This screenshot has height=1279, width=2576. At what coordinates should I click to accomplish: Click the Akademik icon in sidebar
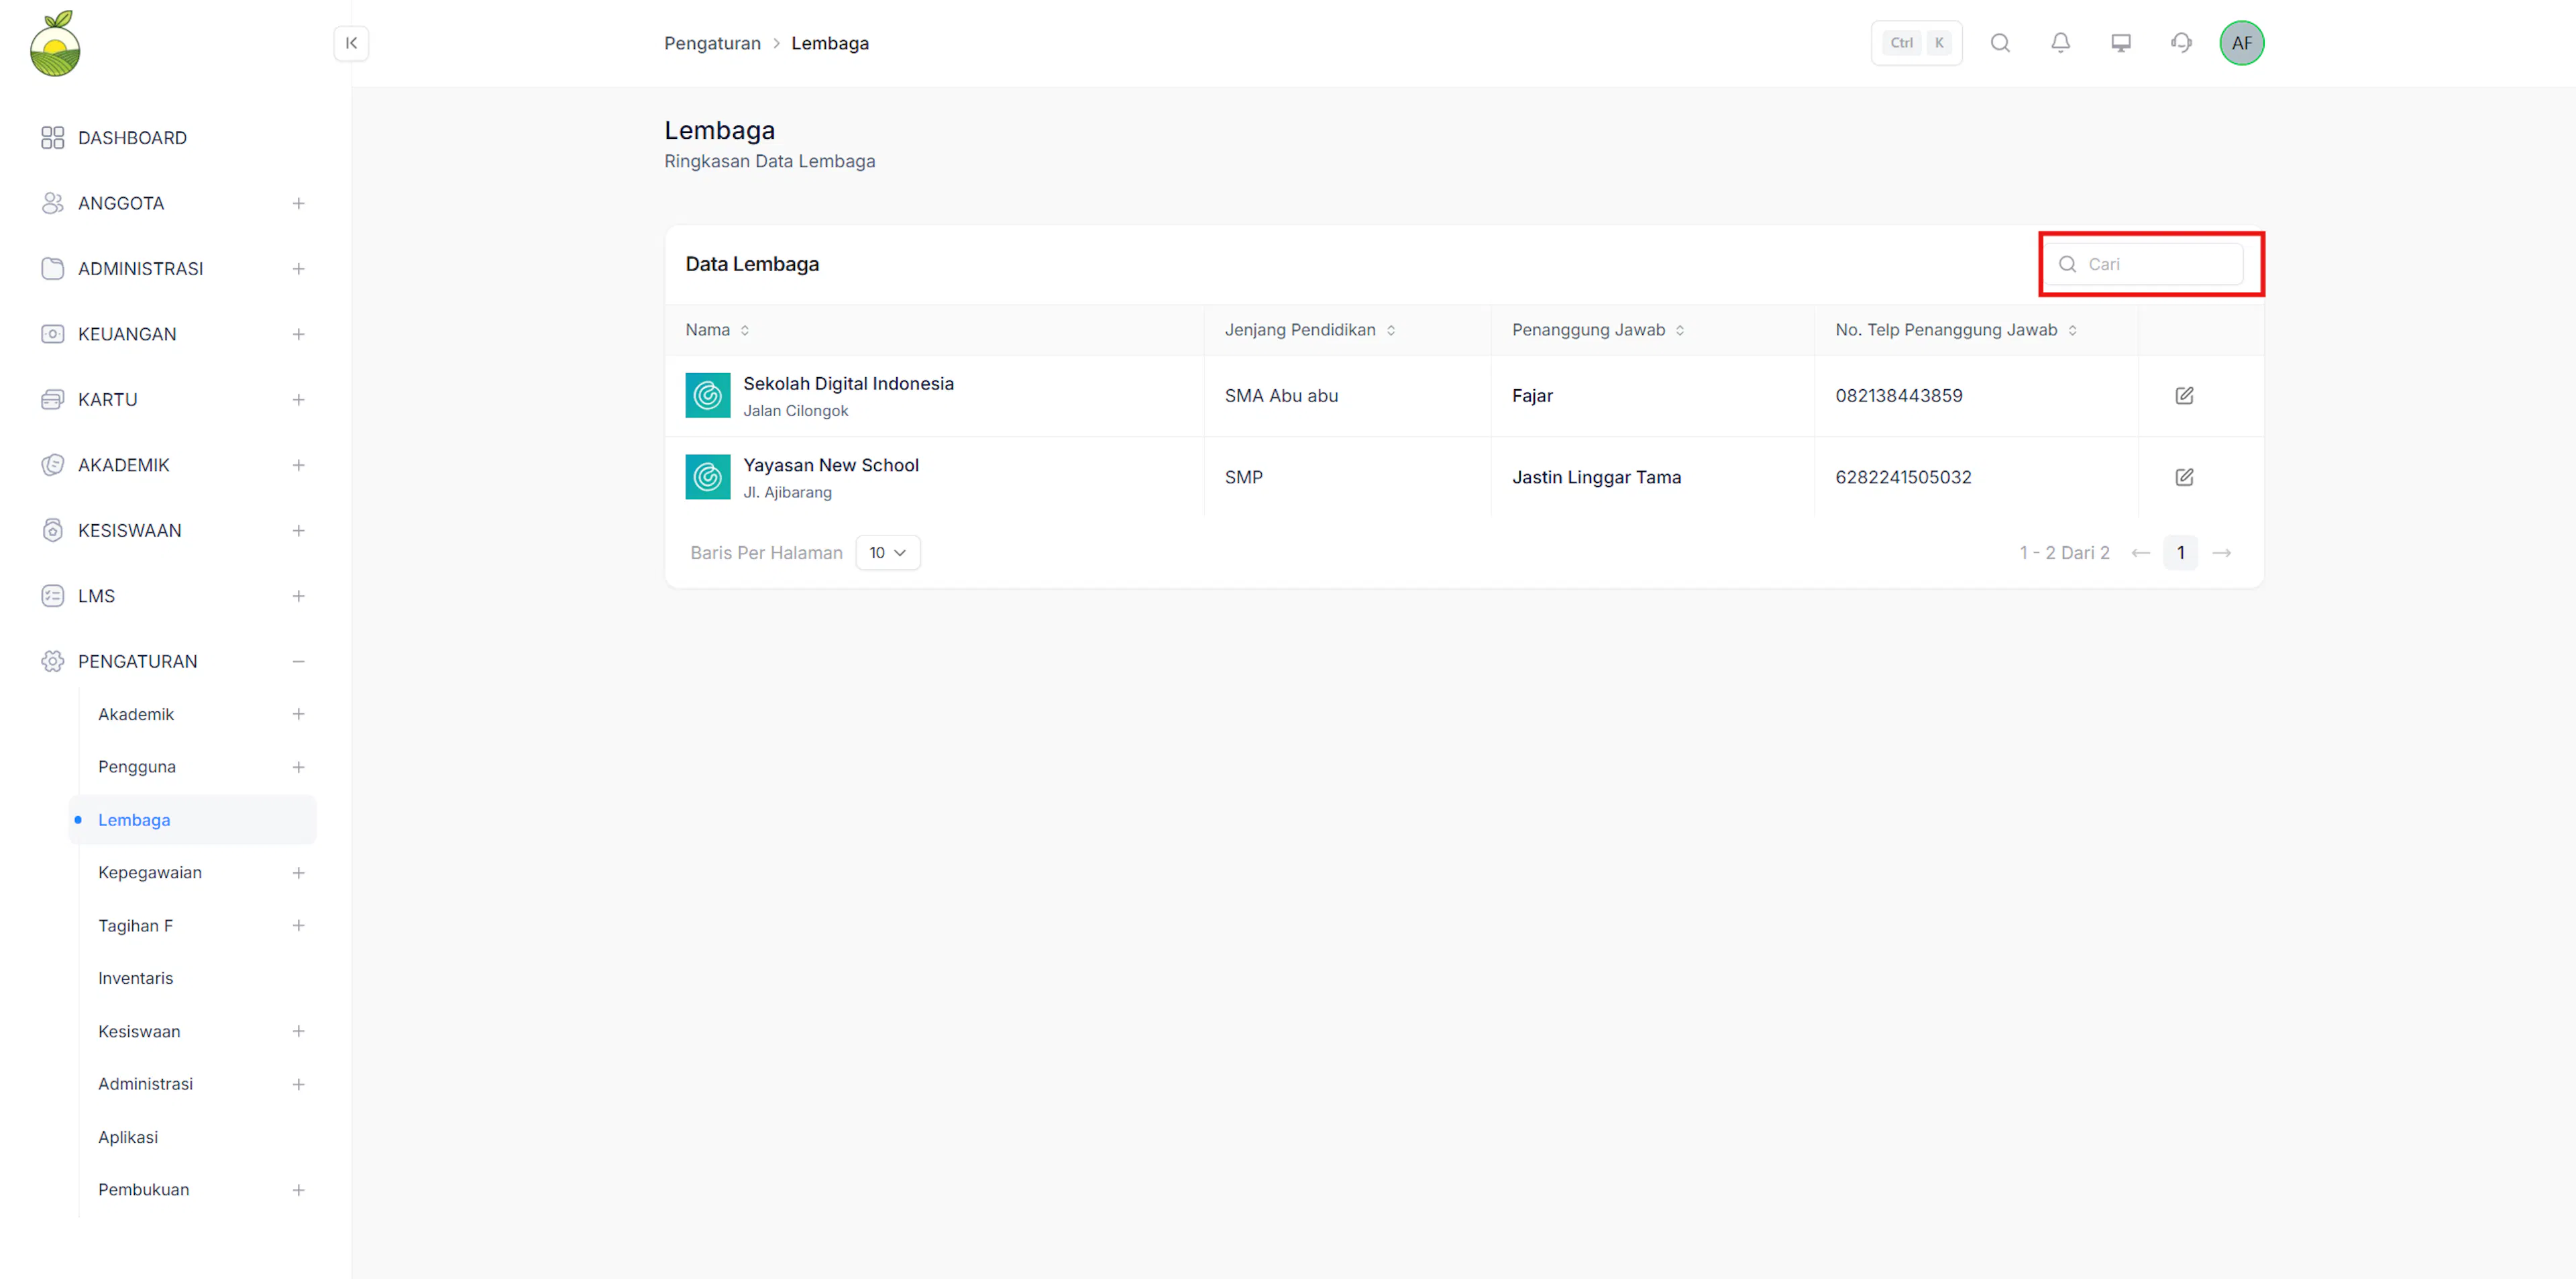[53, 465]
